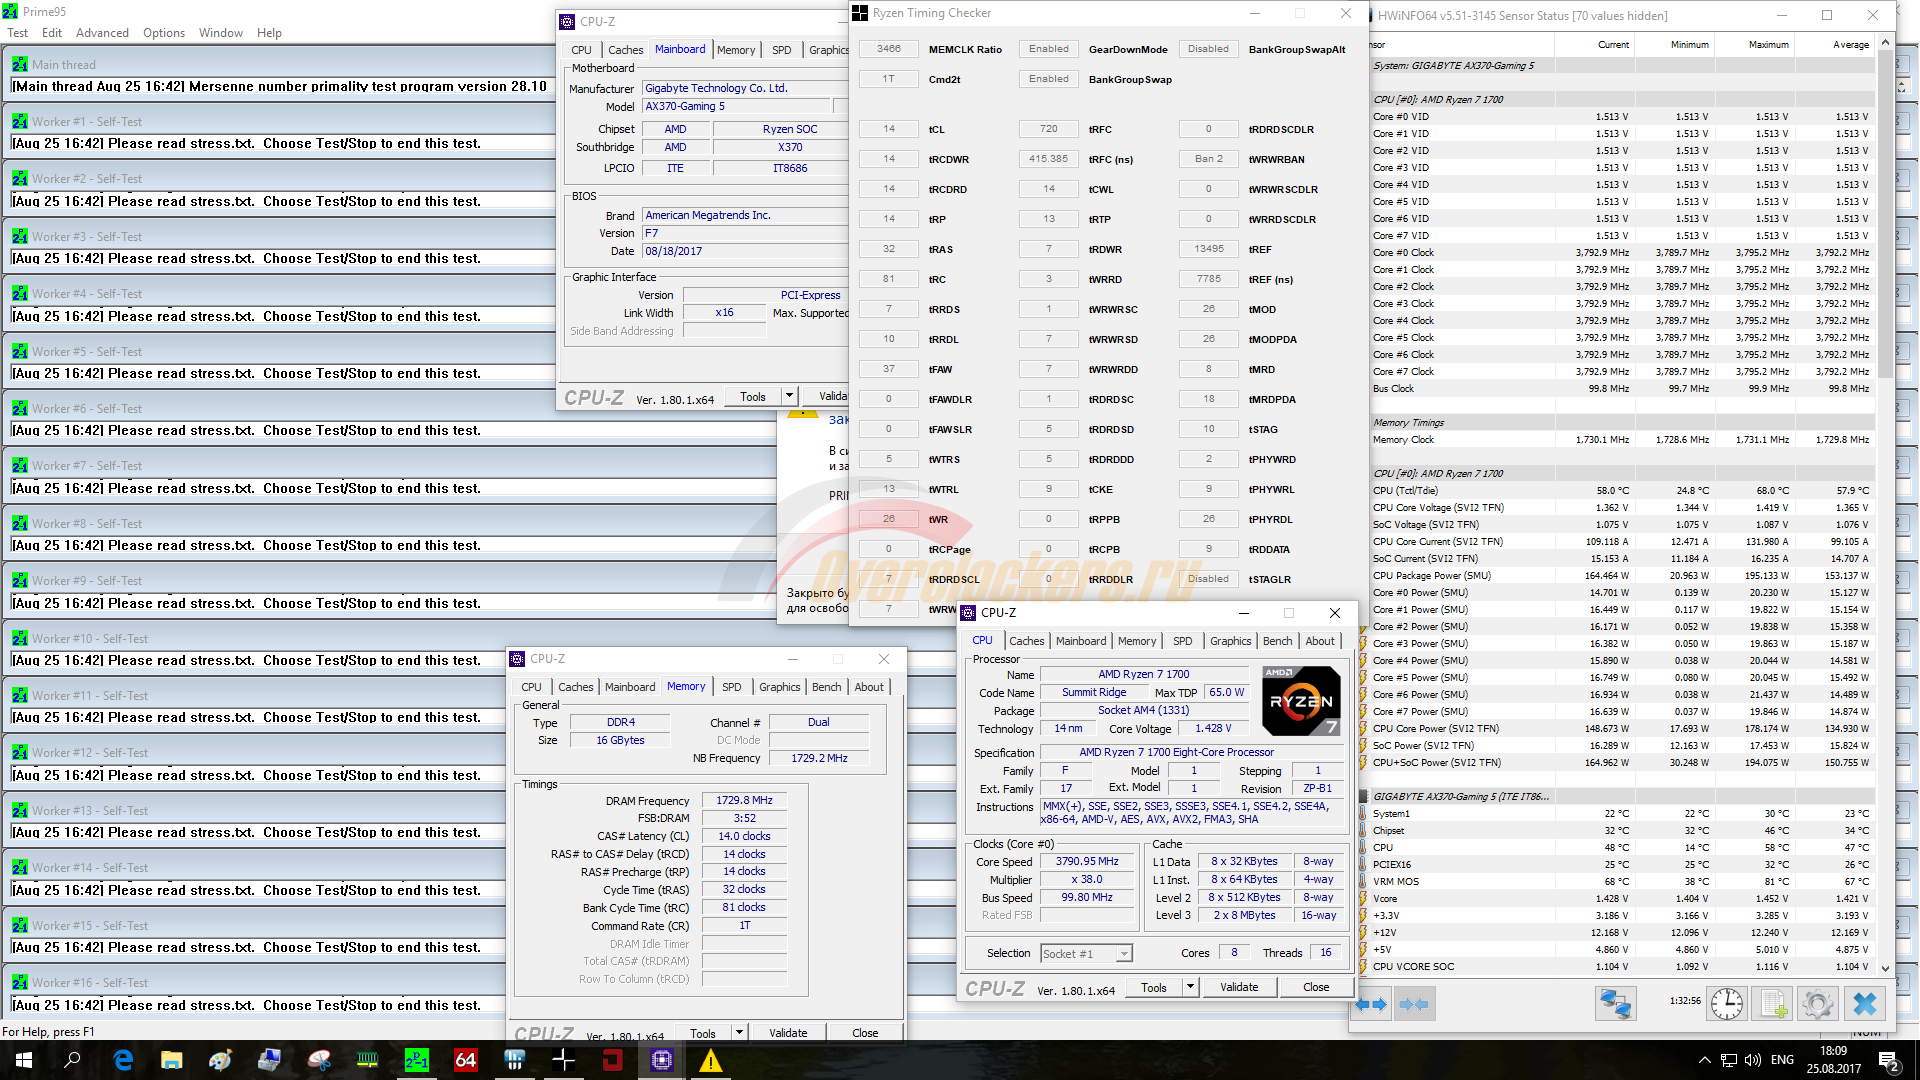Close sensors with the blue X icon

1865,1003
